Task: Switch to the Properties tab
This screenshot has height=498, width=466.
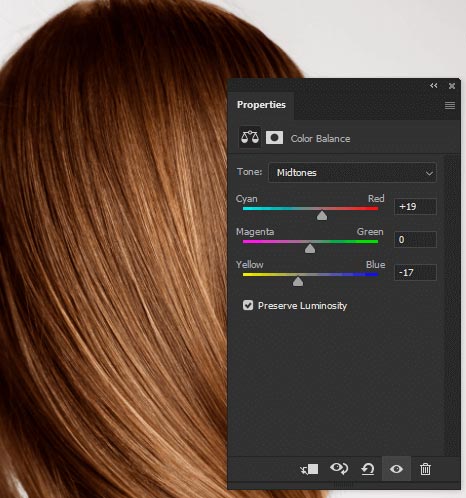Action: pos(261,105)
